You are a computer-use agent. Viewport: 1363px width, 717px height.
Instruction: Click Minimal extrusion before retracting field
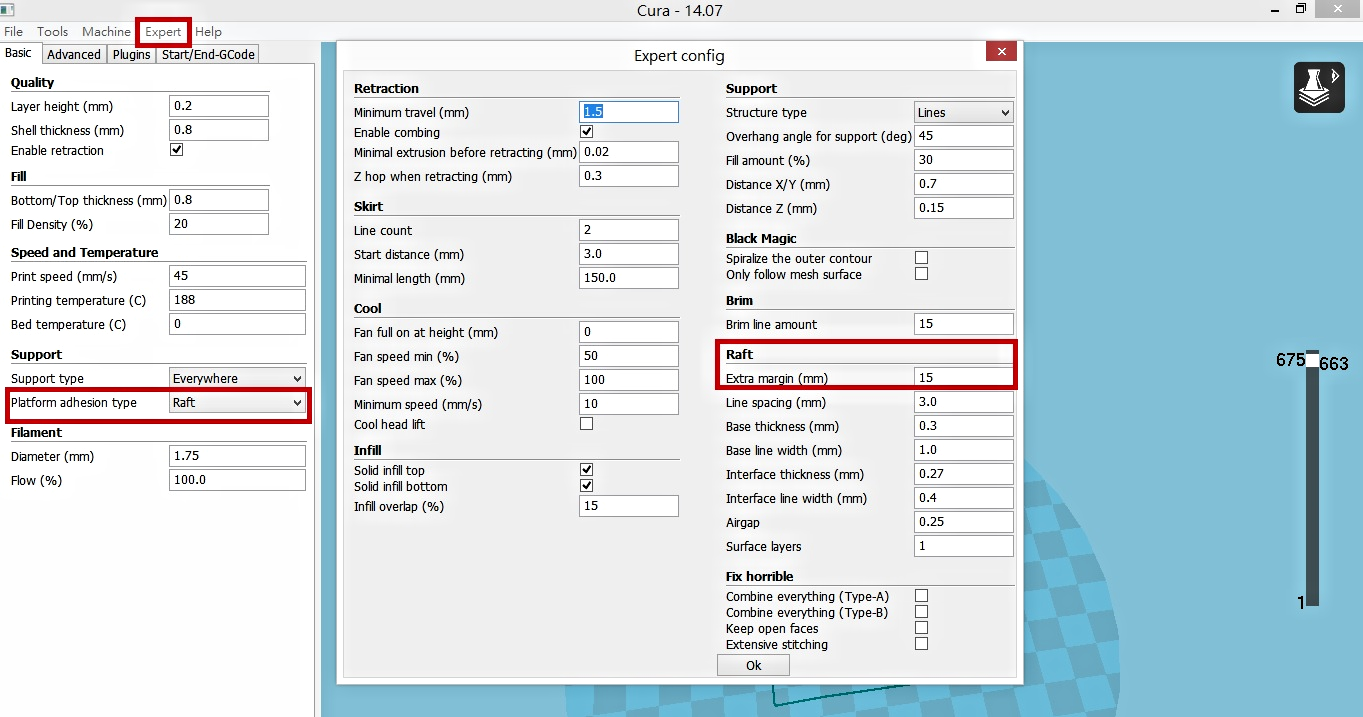point(629,152)
